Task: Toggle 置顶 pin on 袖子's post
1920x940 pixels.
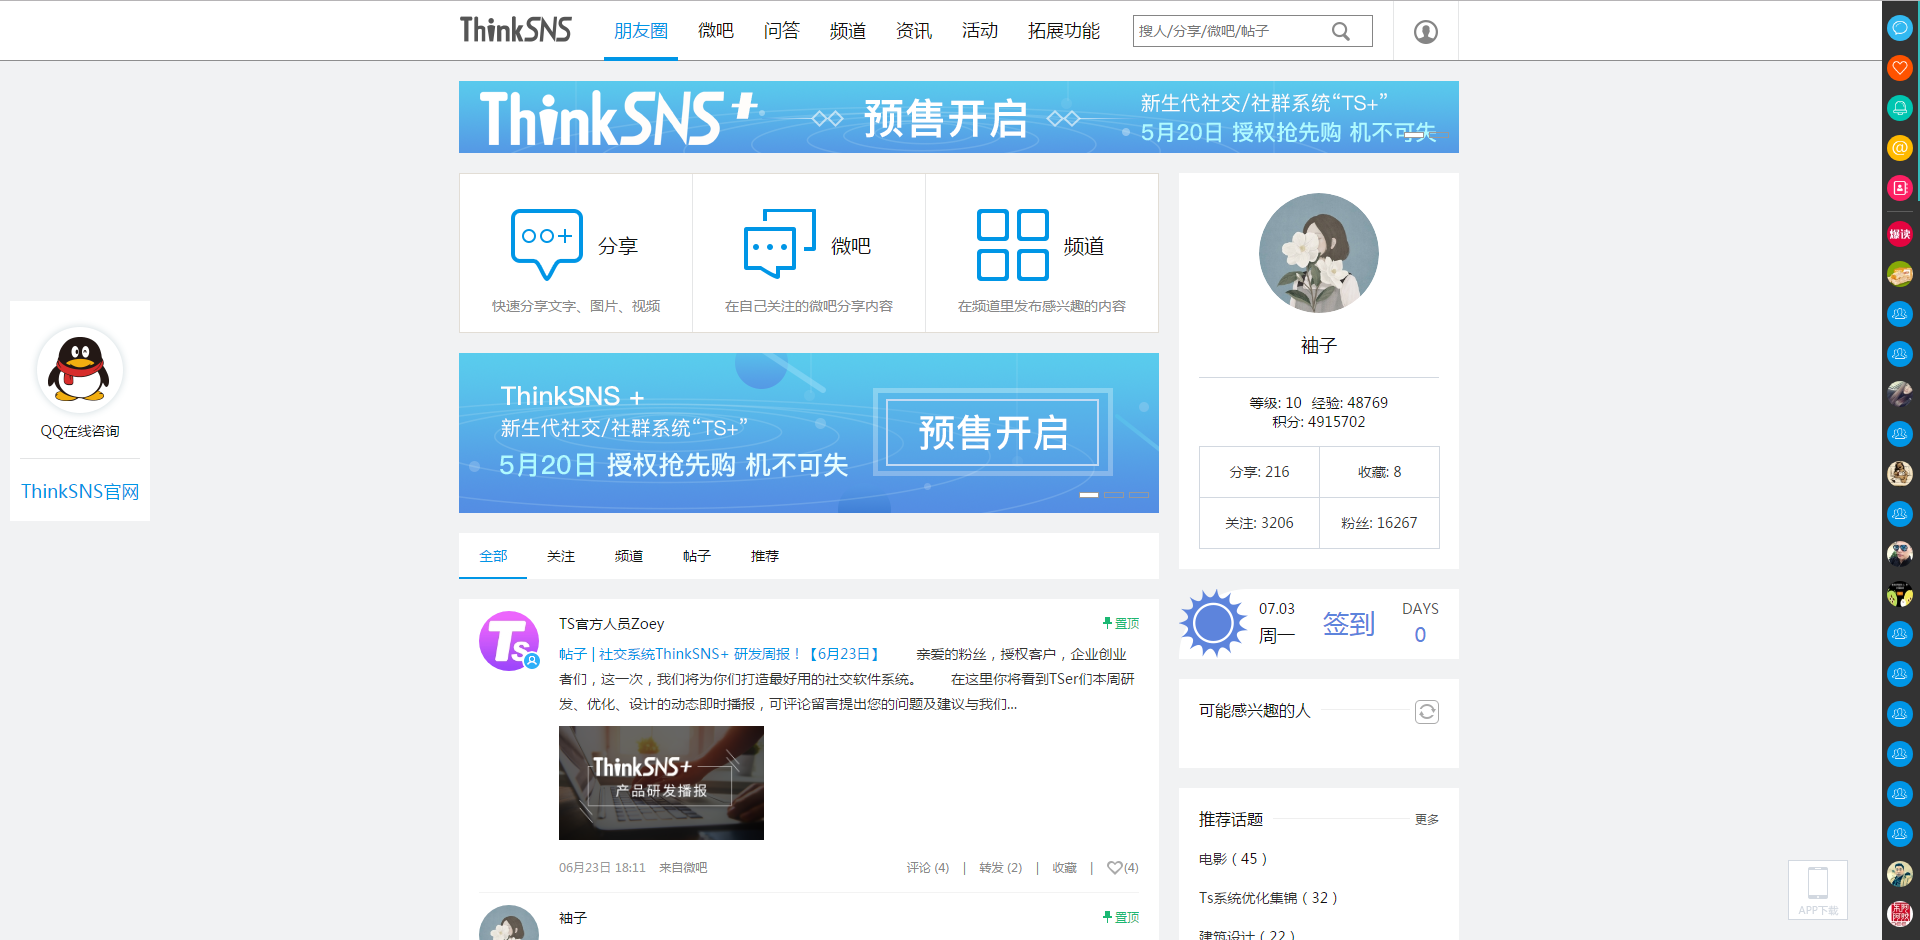Action: pos(1120,916)
